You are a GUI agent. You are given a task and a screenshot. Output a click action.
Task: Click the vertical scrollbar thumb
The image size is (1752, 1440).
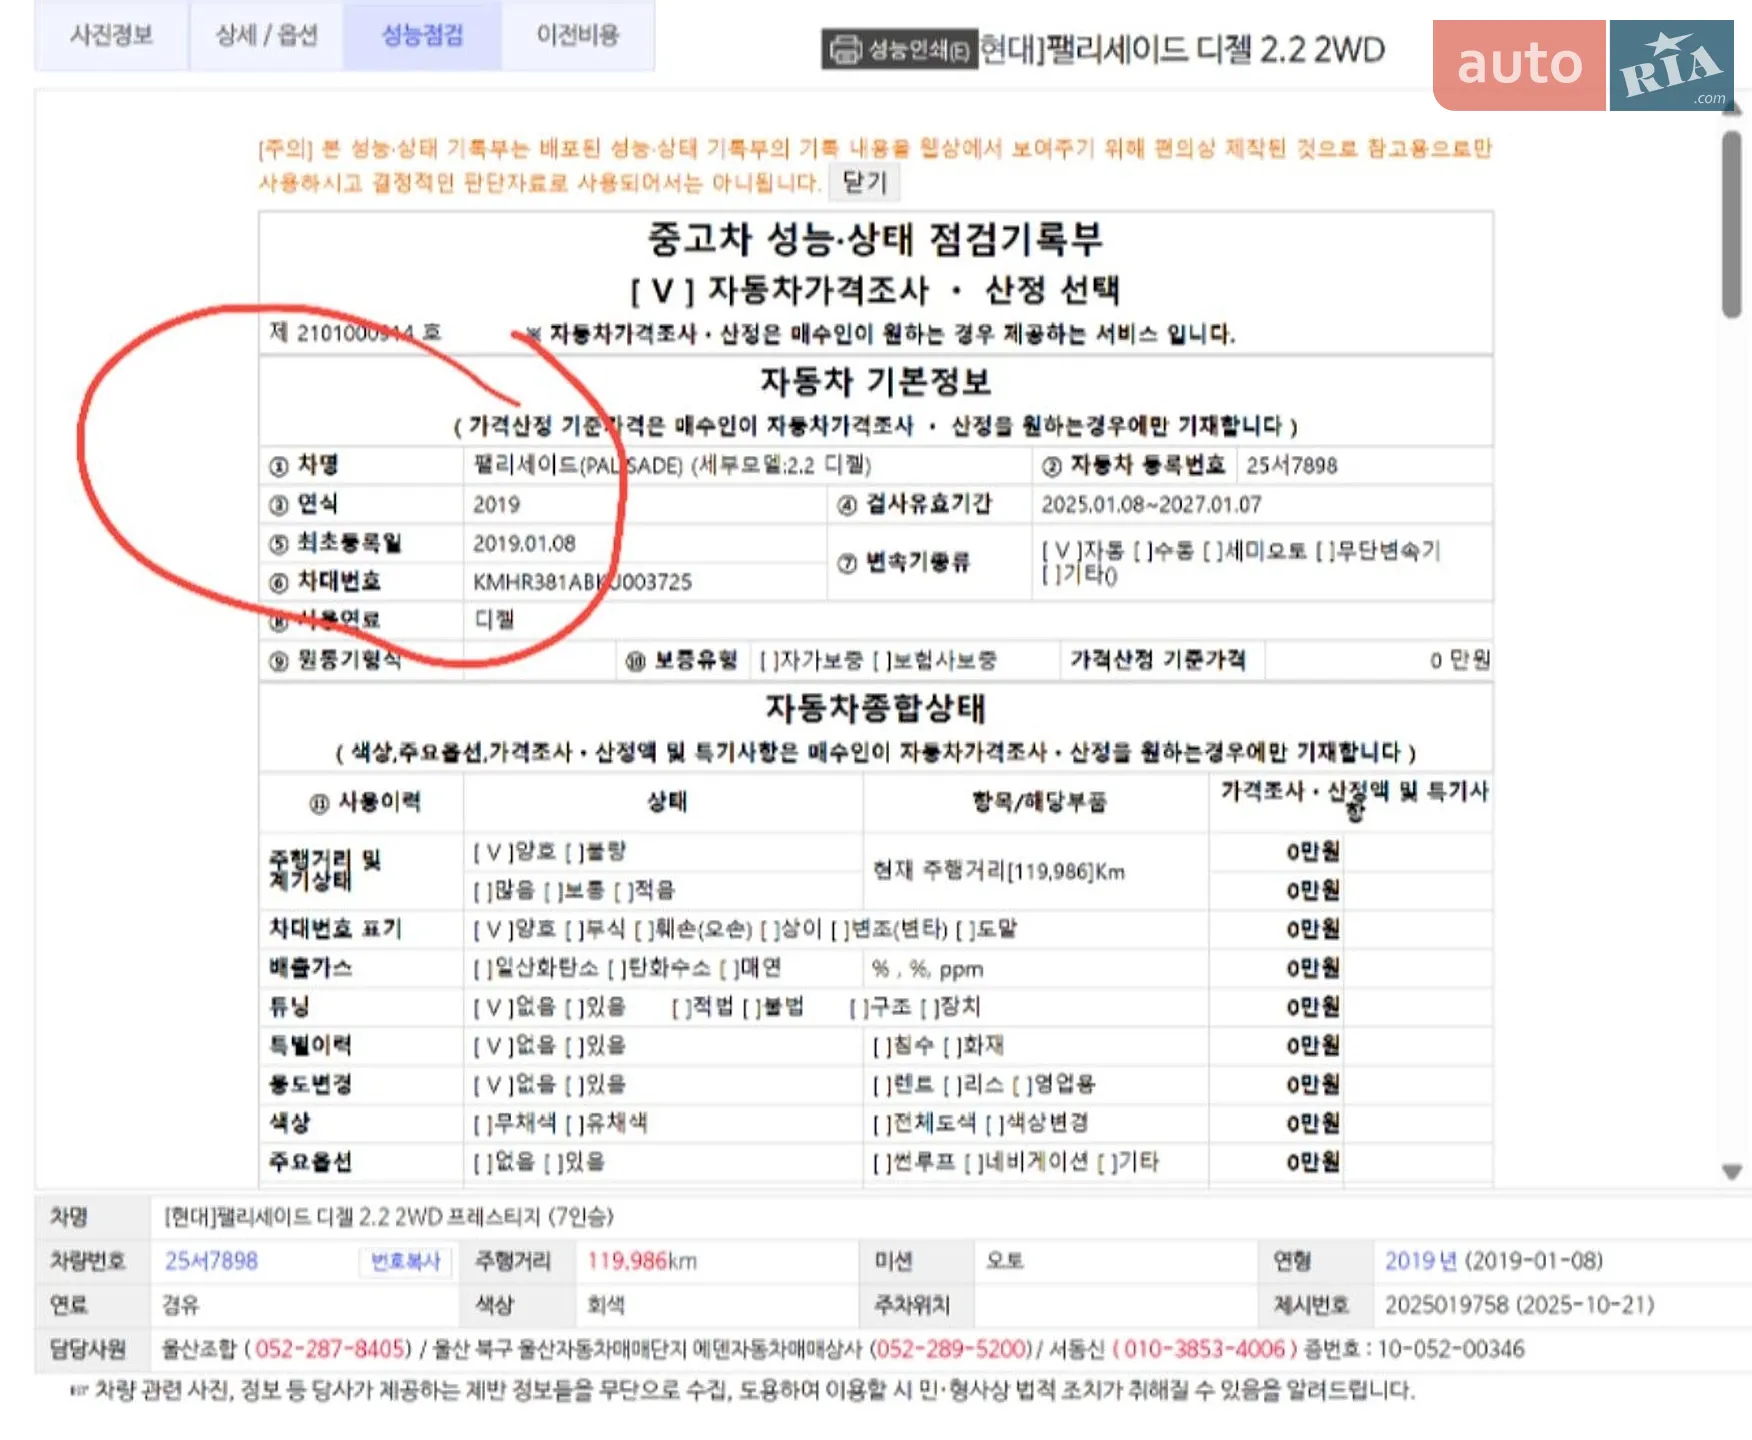[x=1732, y=225]
